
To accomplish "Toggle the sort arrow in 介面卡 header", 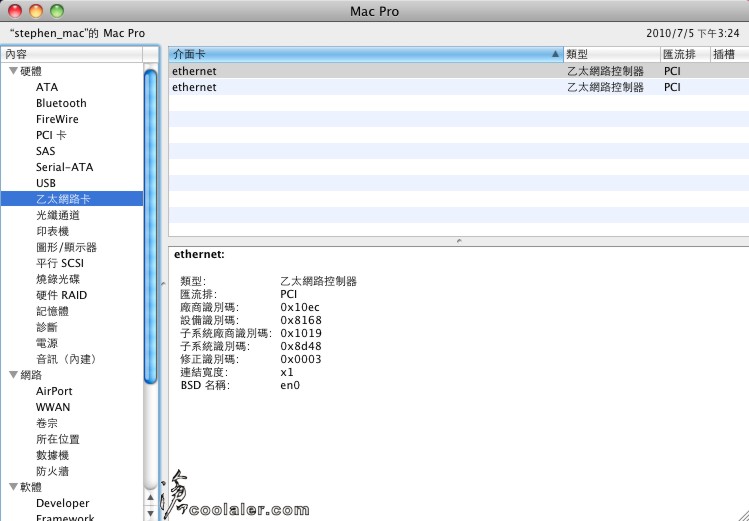I will click(555, 54).
